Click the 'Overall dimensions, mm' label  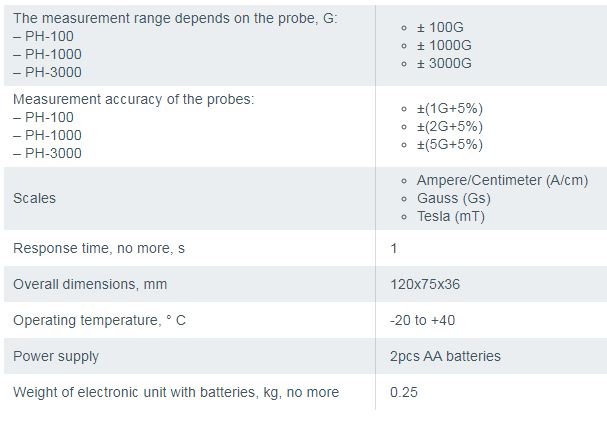90,284
